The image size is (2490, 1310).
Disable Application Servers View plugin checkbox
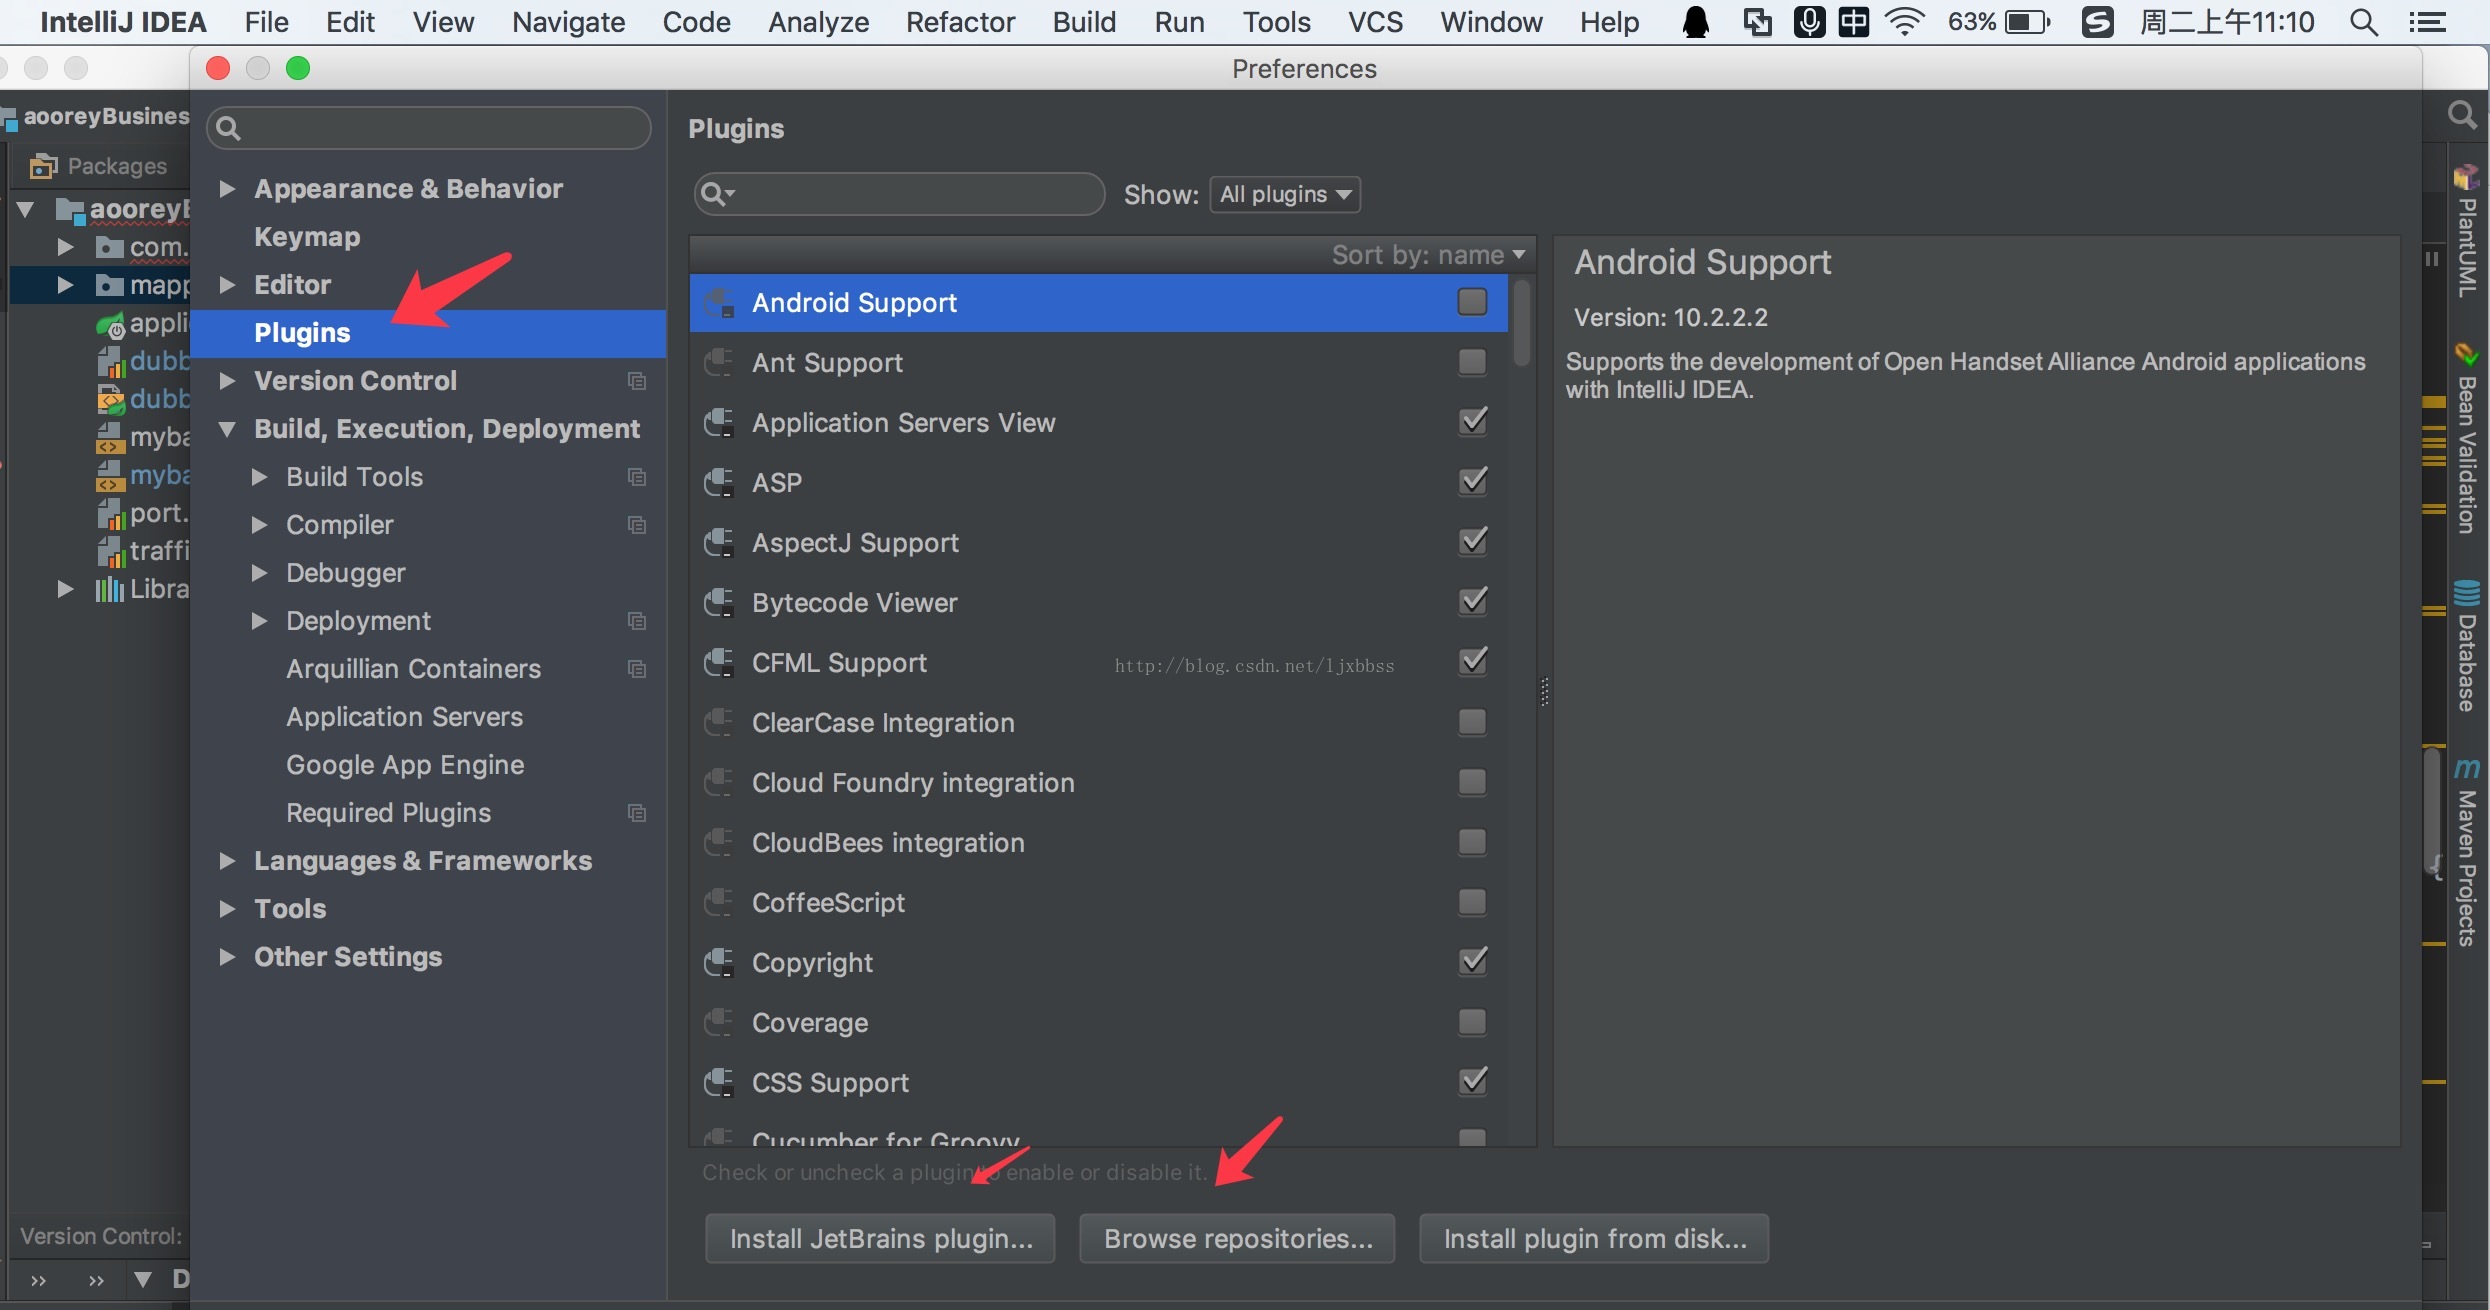coord(1472,422)
